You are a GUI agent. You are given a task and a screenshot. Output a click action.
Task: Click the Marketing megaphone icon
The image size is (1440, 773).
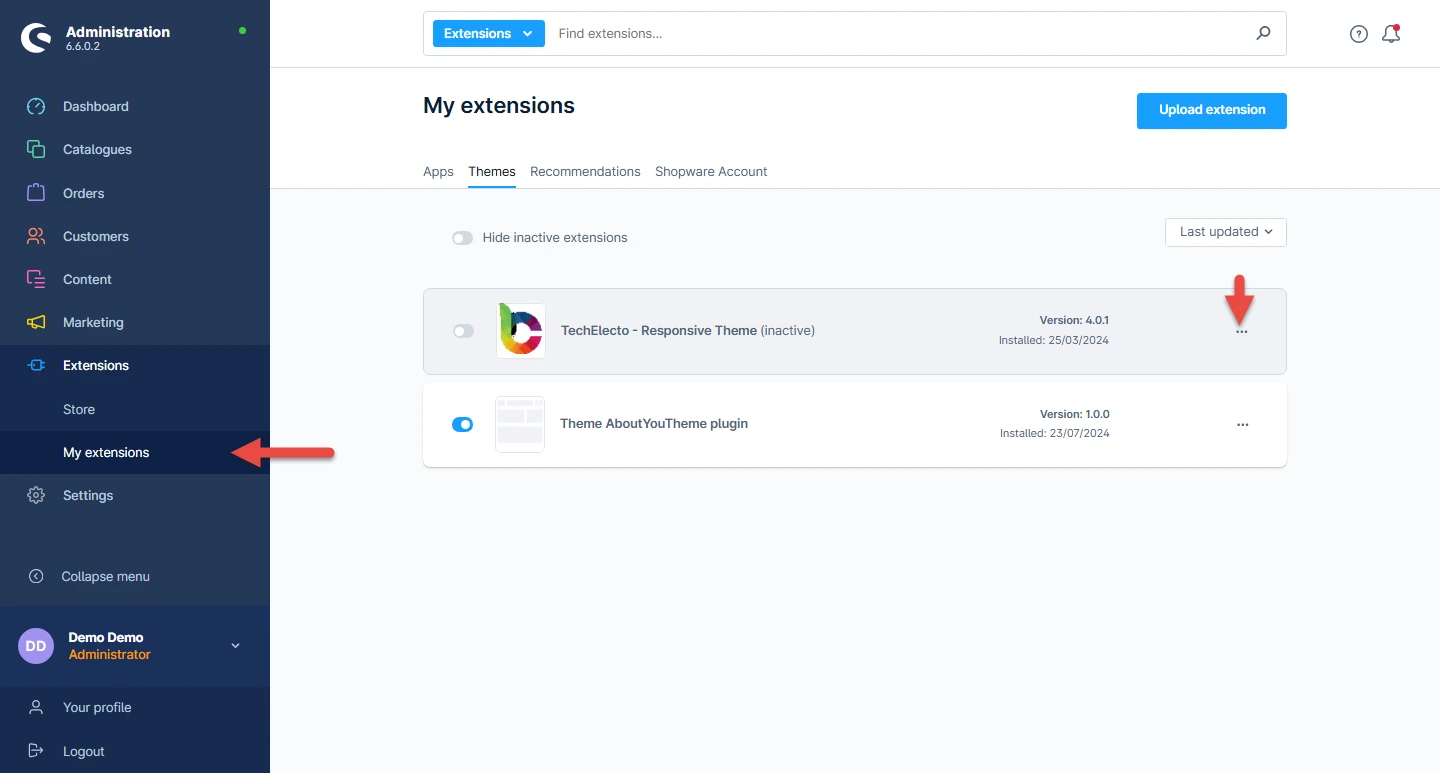coord(36,323)
